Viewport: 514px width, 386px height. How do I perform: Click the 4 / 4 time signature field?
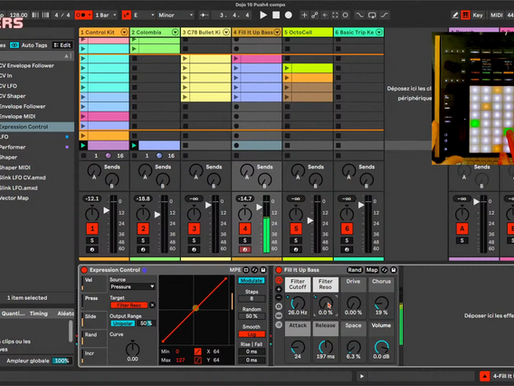coord(62,15)
